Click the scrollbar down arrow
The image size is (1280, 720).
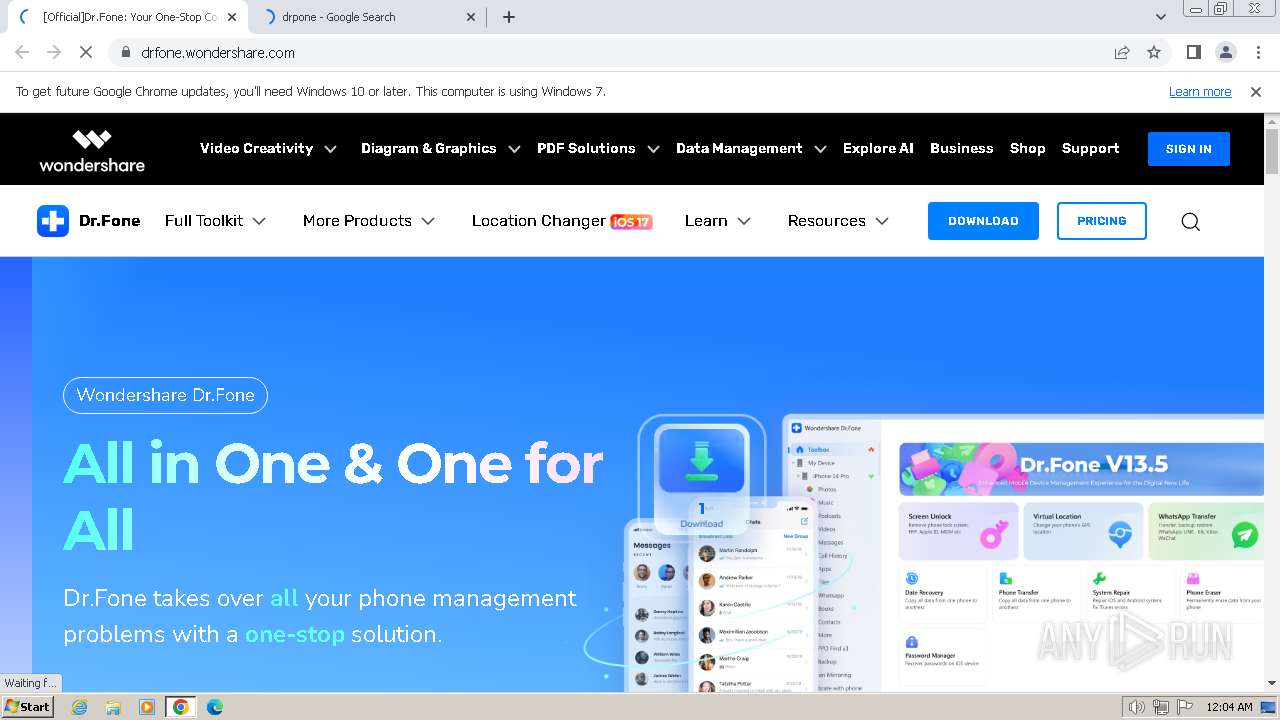(x=1272, y=683)
